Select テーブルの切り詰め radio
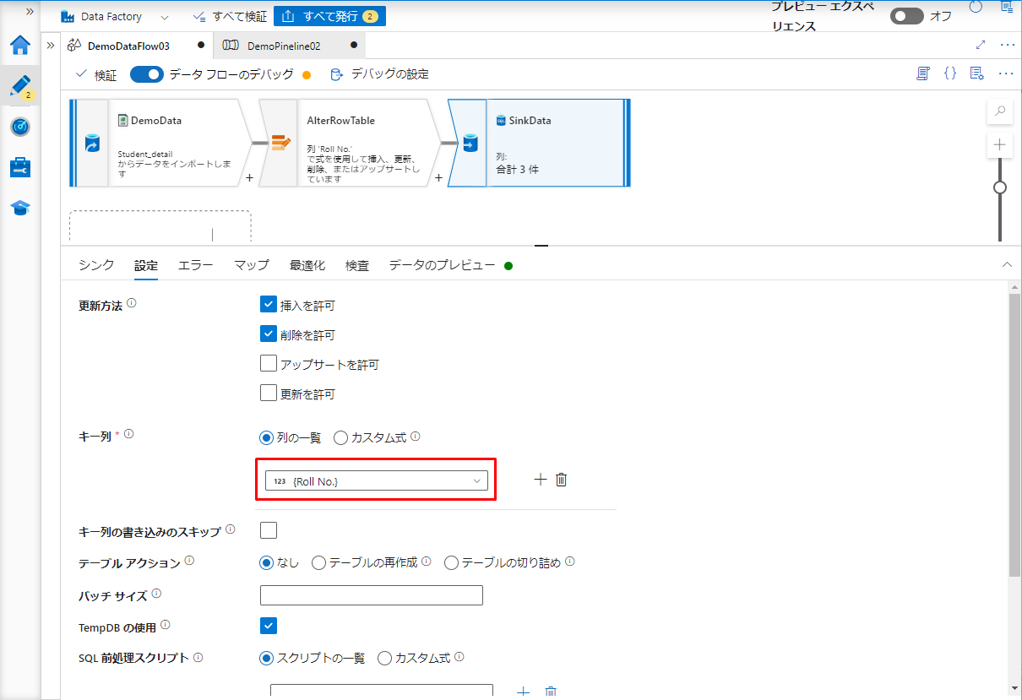1022x700 pixels. click(x=451, y=562)
